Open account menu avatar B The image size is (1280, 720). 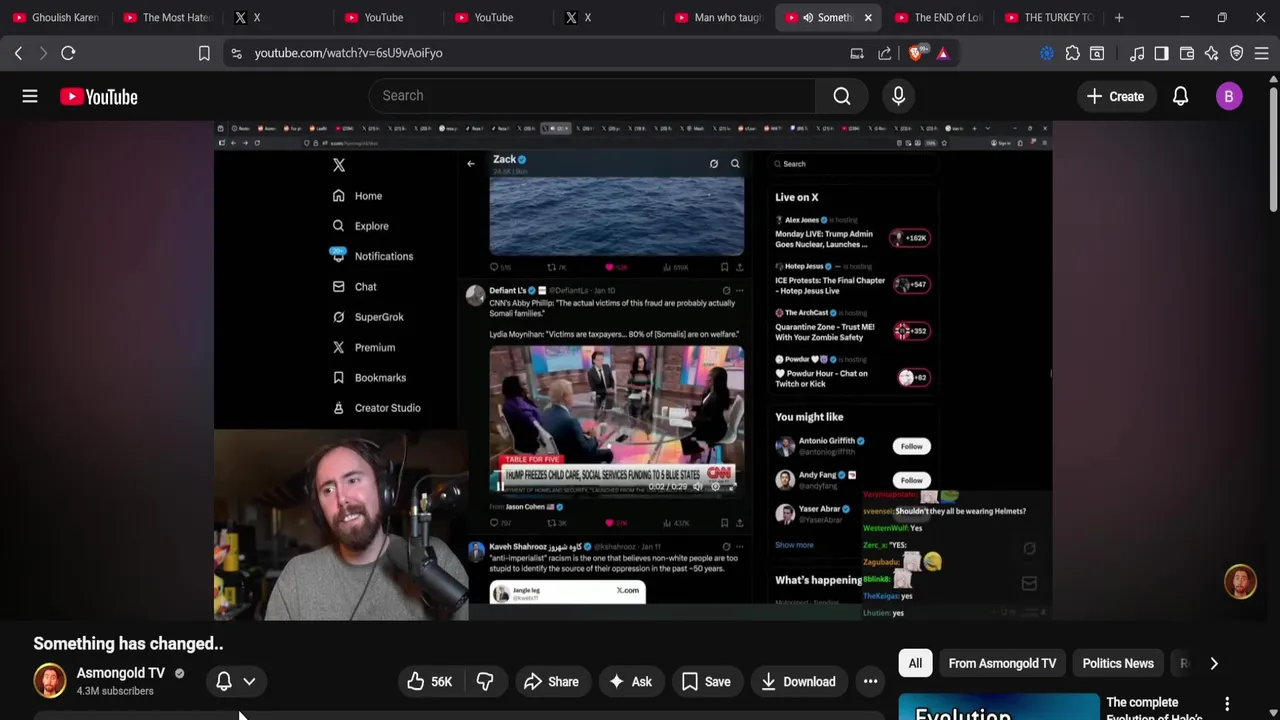click(1229, 96)
